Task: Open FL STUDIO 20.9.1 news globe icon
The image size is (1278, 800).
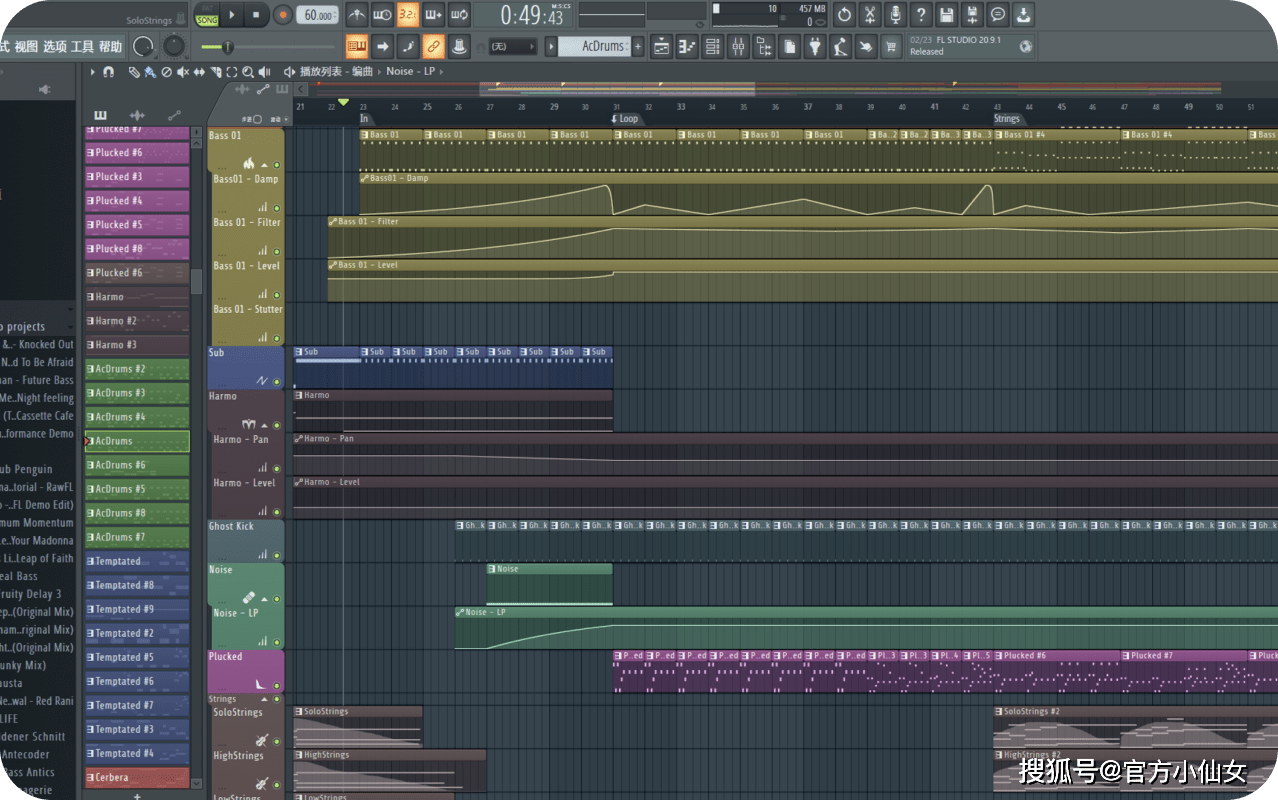Action: click(1025, 46)
